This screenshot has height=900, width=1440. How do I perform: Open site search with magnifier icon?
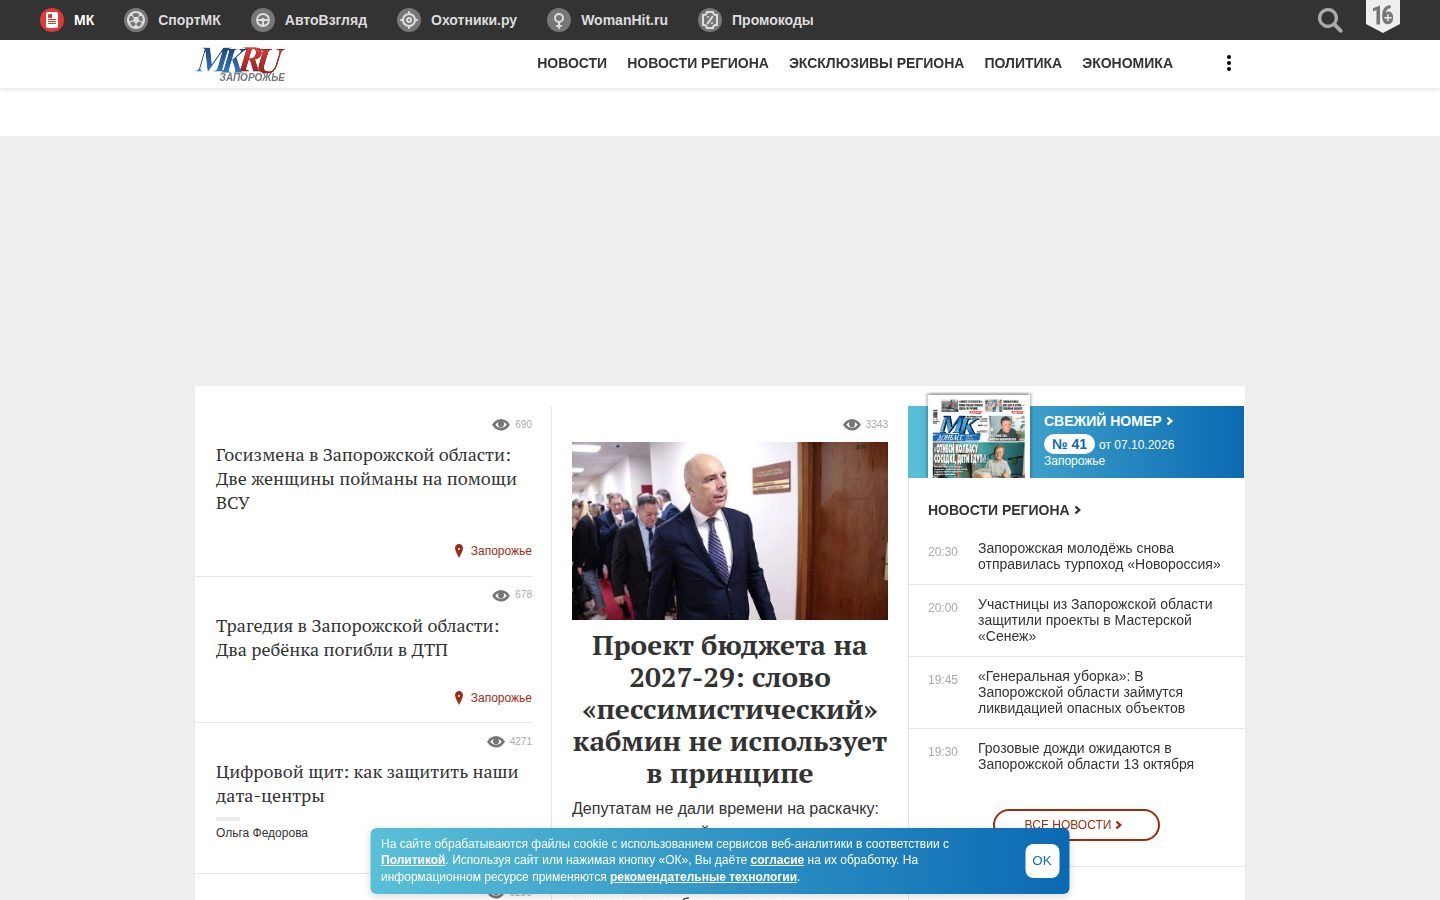[1330, 20]
